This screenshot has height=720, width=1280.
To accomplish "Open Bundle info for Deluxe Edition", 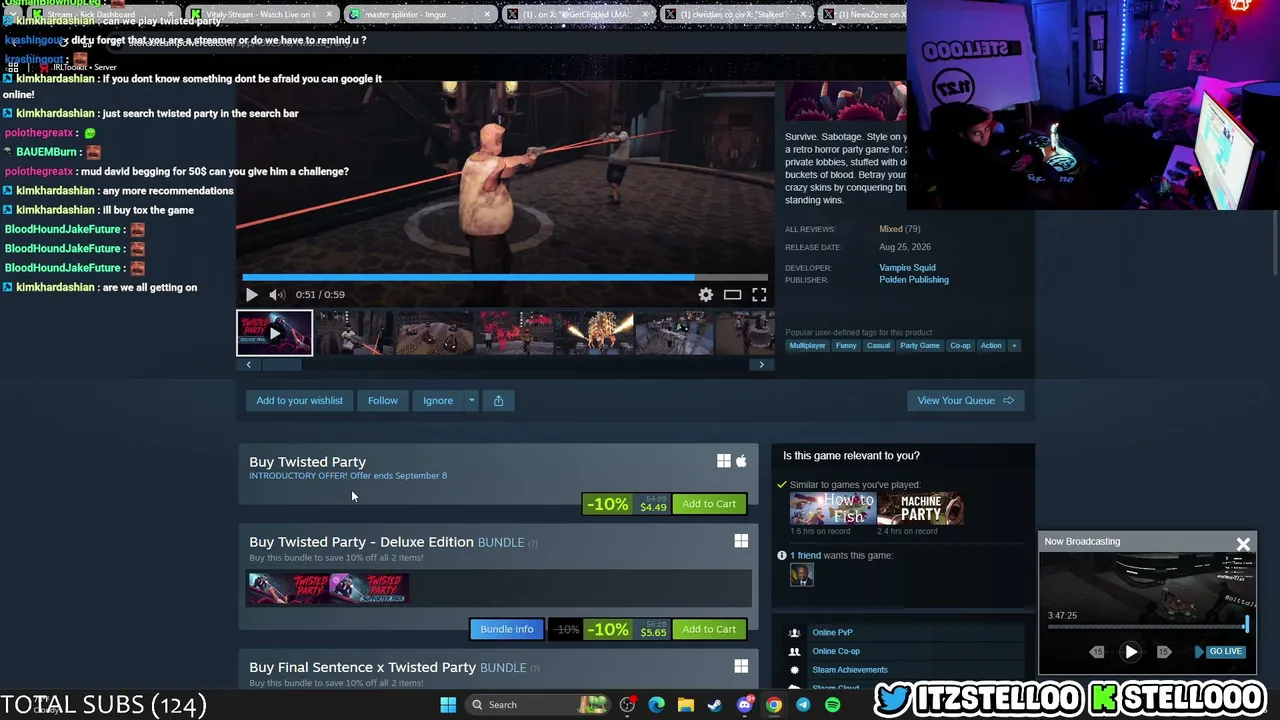I will 507,629.
